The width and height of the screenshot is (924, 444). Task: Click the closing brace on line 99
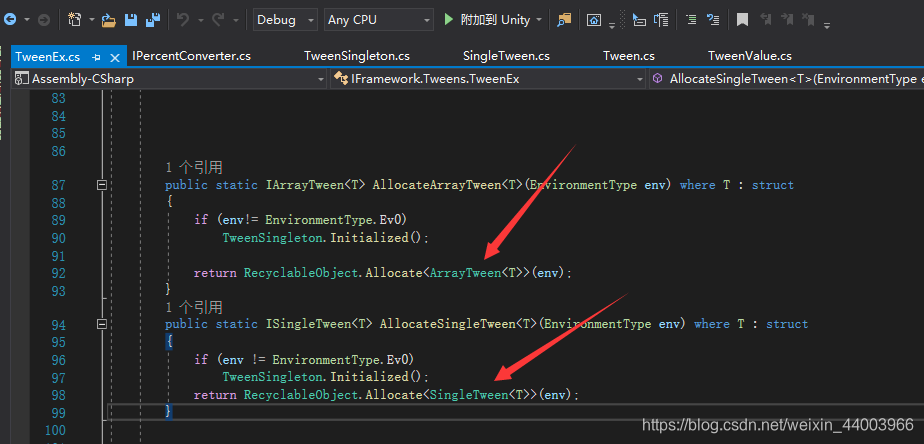pos(169,411)
